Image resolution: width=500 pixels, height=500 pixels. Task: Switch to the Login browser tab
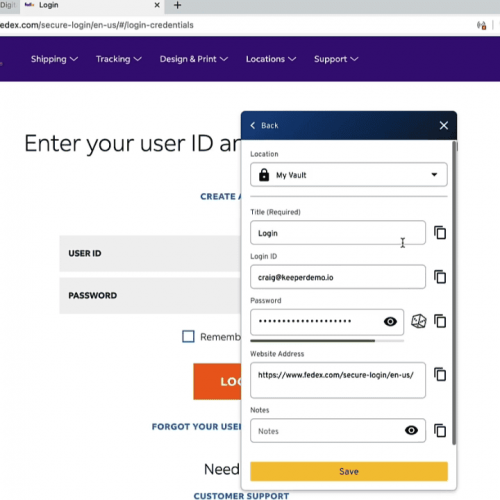92,5
